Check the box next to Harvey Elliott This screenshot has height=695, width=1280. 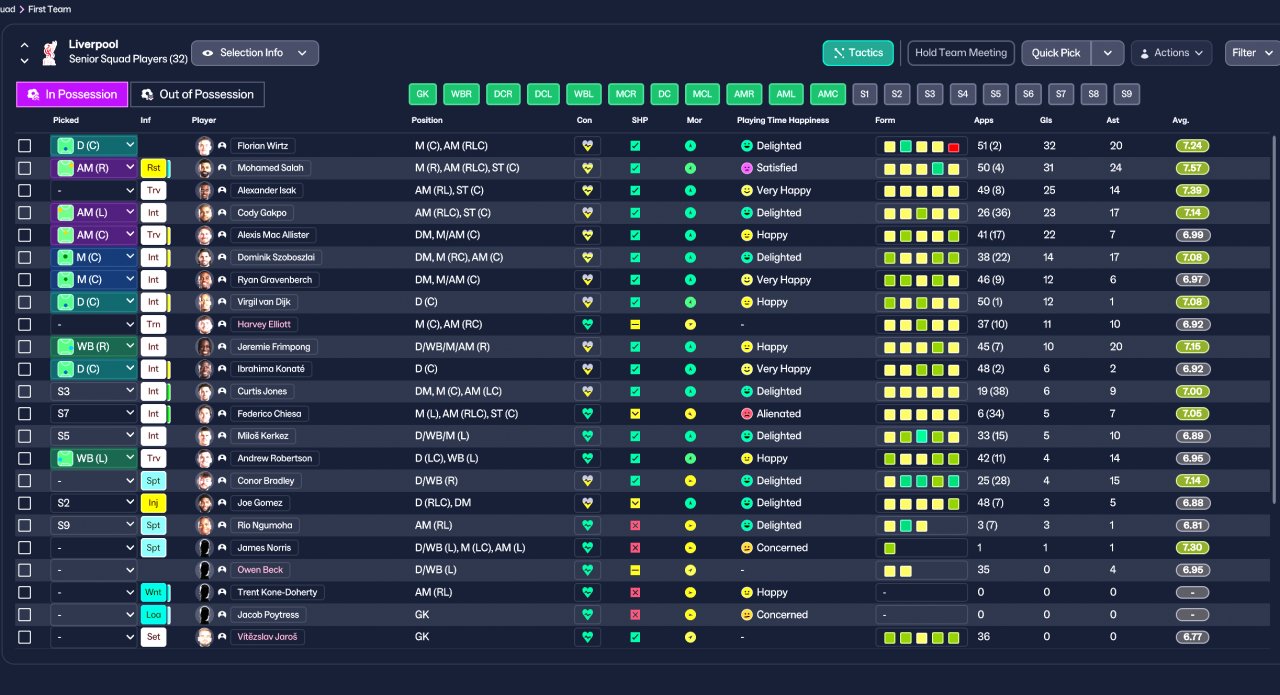pos(25,325)
